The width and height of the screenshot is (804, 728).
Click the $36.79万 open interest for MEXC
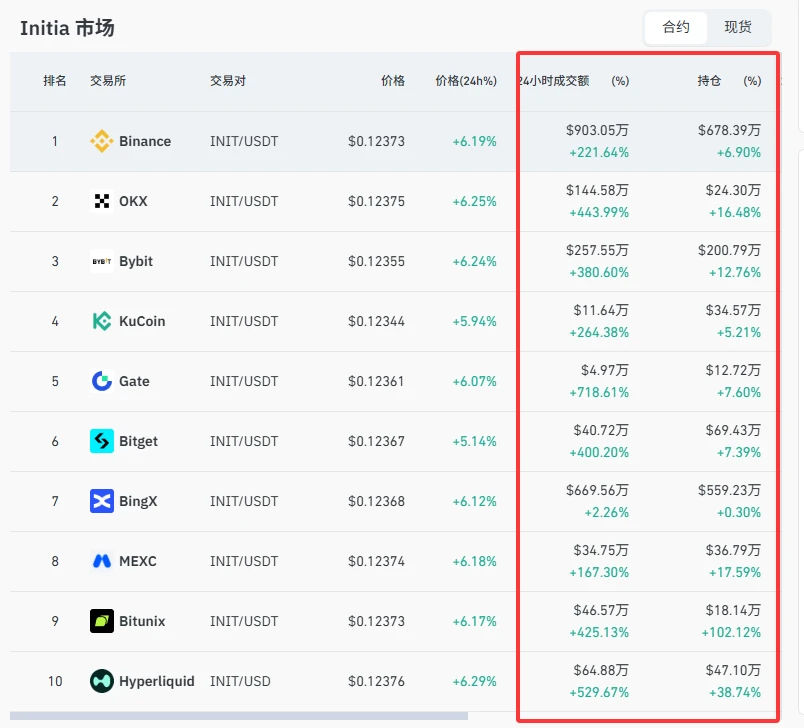click(x=733, y=550)
